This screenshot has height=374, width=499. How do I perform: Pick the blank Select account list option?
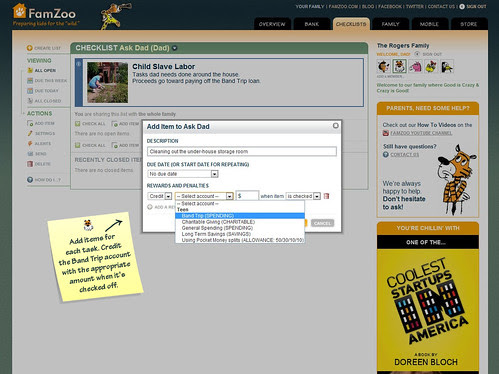click(x=240, y=203)
